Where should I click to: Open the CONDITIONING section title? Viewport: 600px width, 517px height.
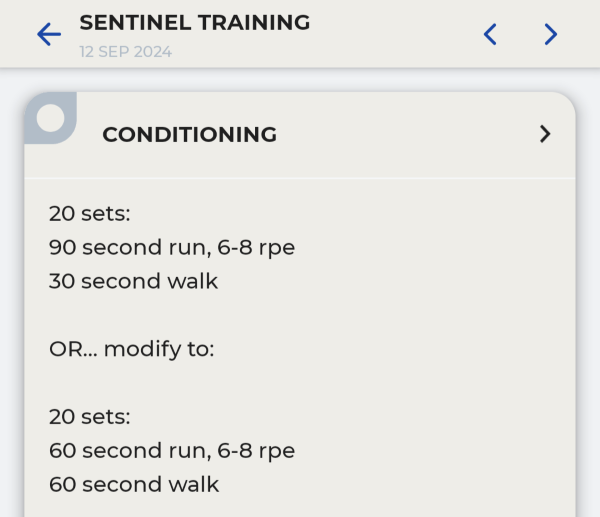click(189, 135)
